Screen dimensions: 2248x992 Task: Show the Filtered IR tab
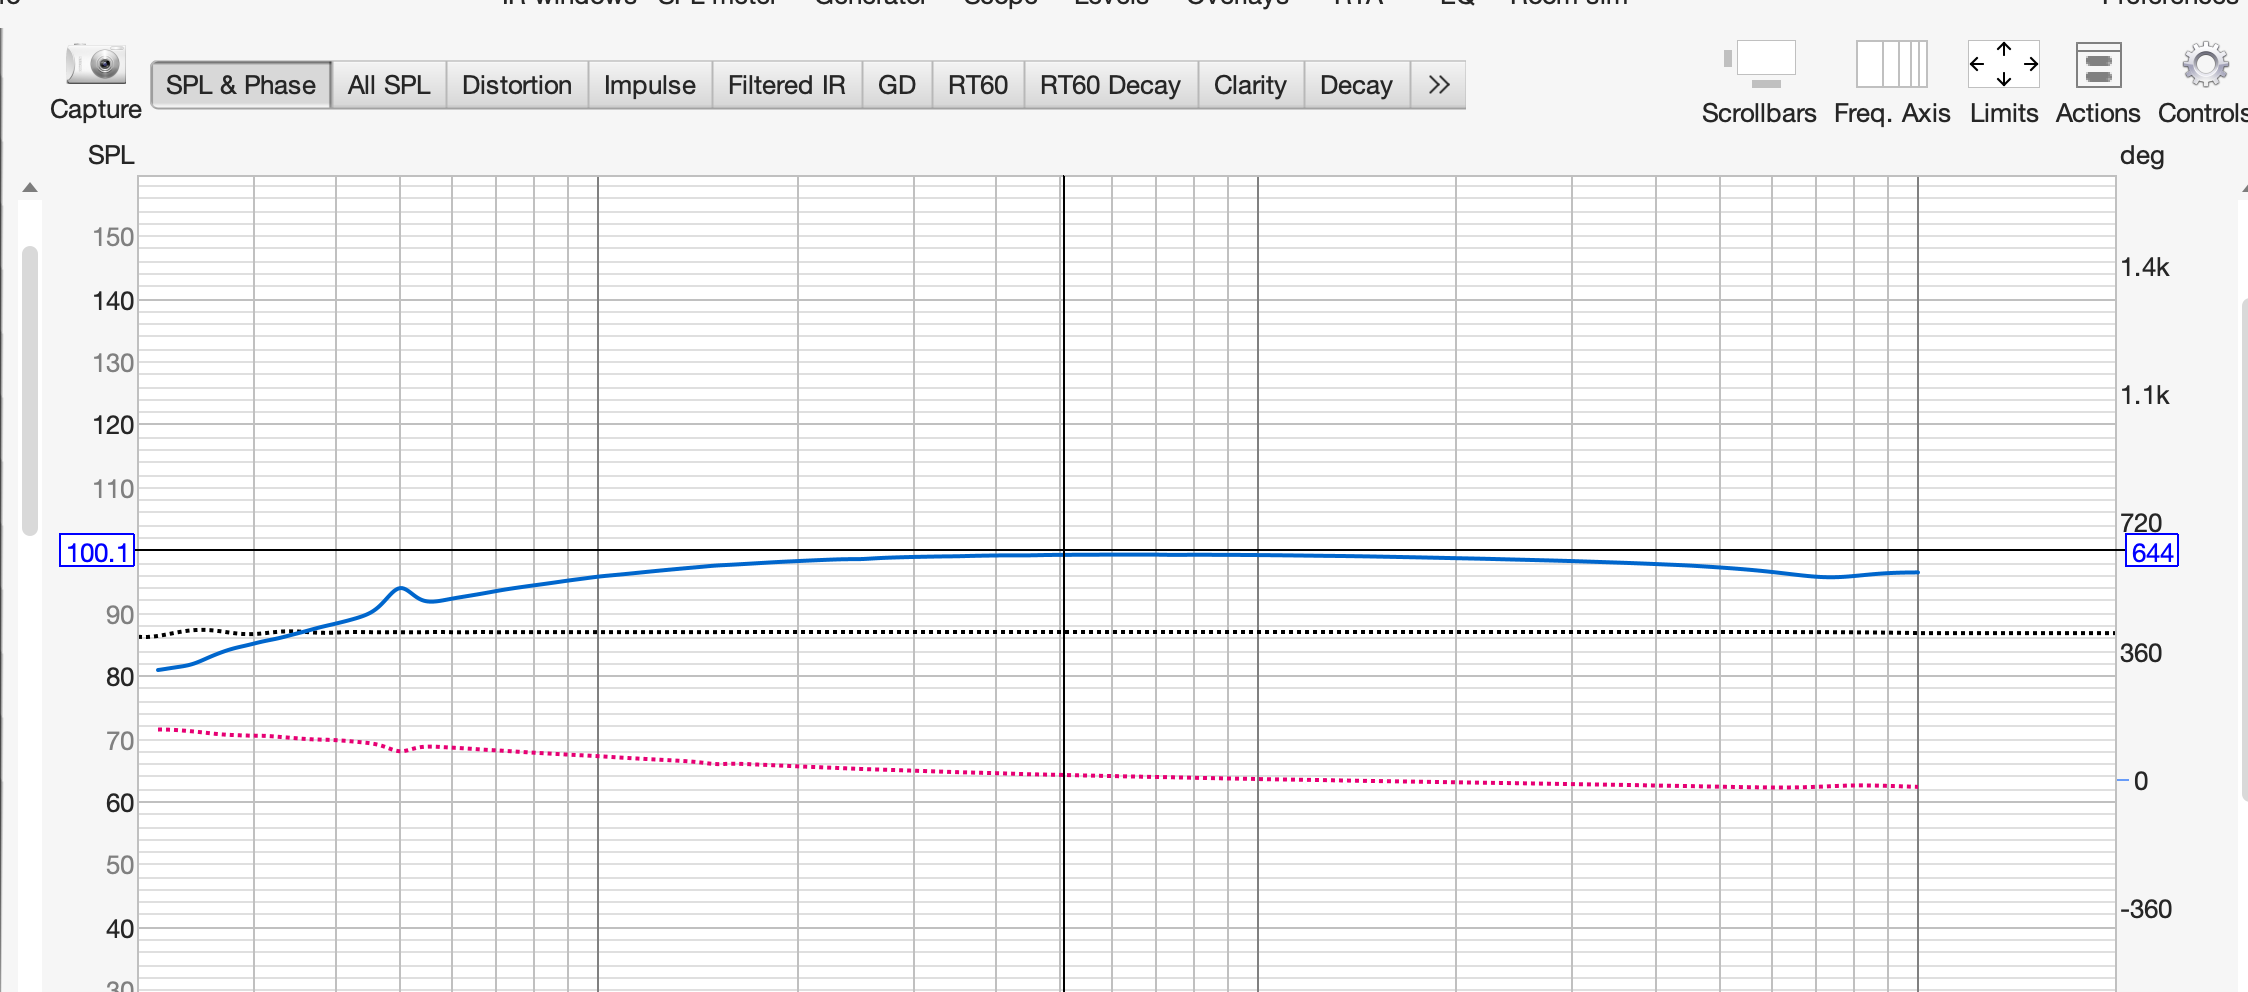tap(787, 85)
